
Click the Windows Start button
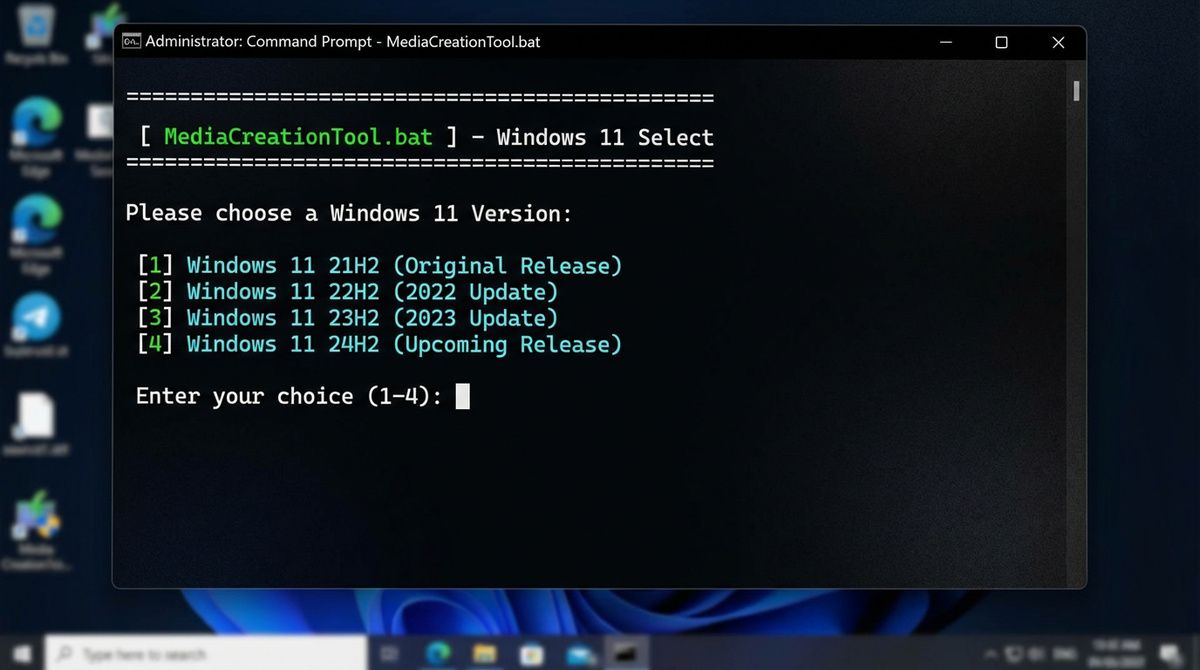(21, 654)
